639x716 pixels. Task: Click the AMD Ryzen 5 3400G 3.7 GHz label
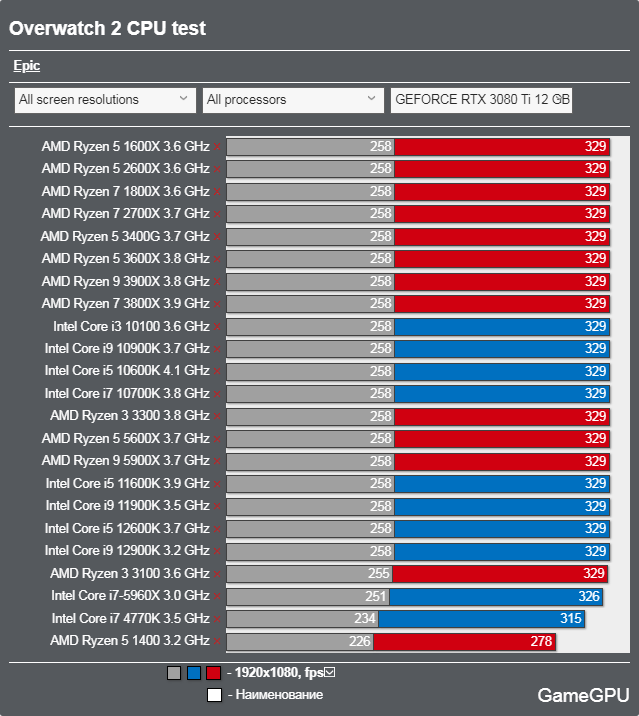pyautogui.click(x=125, y=236)
